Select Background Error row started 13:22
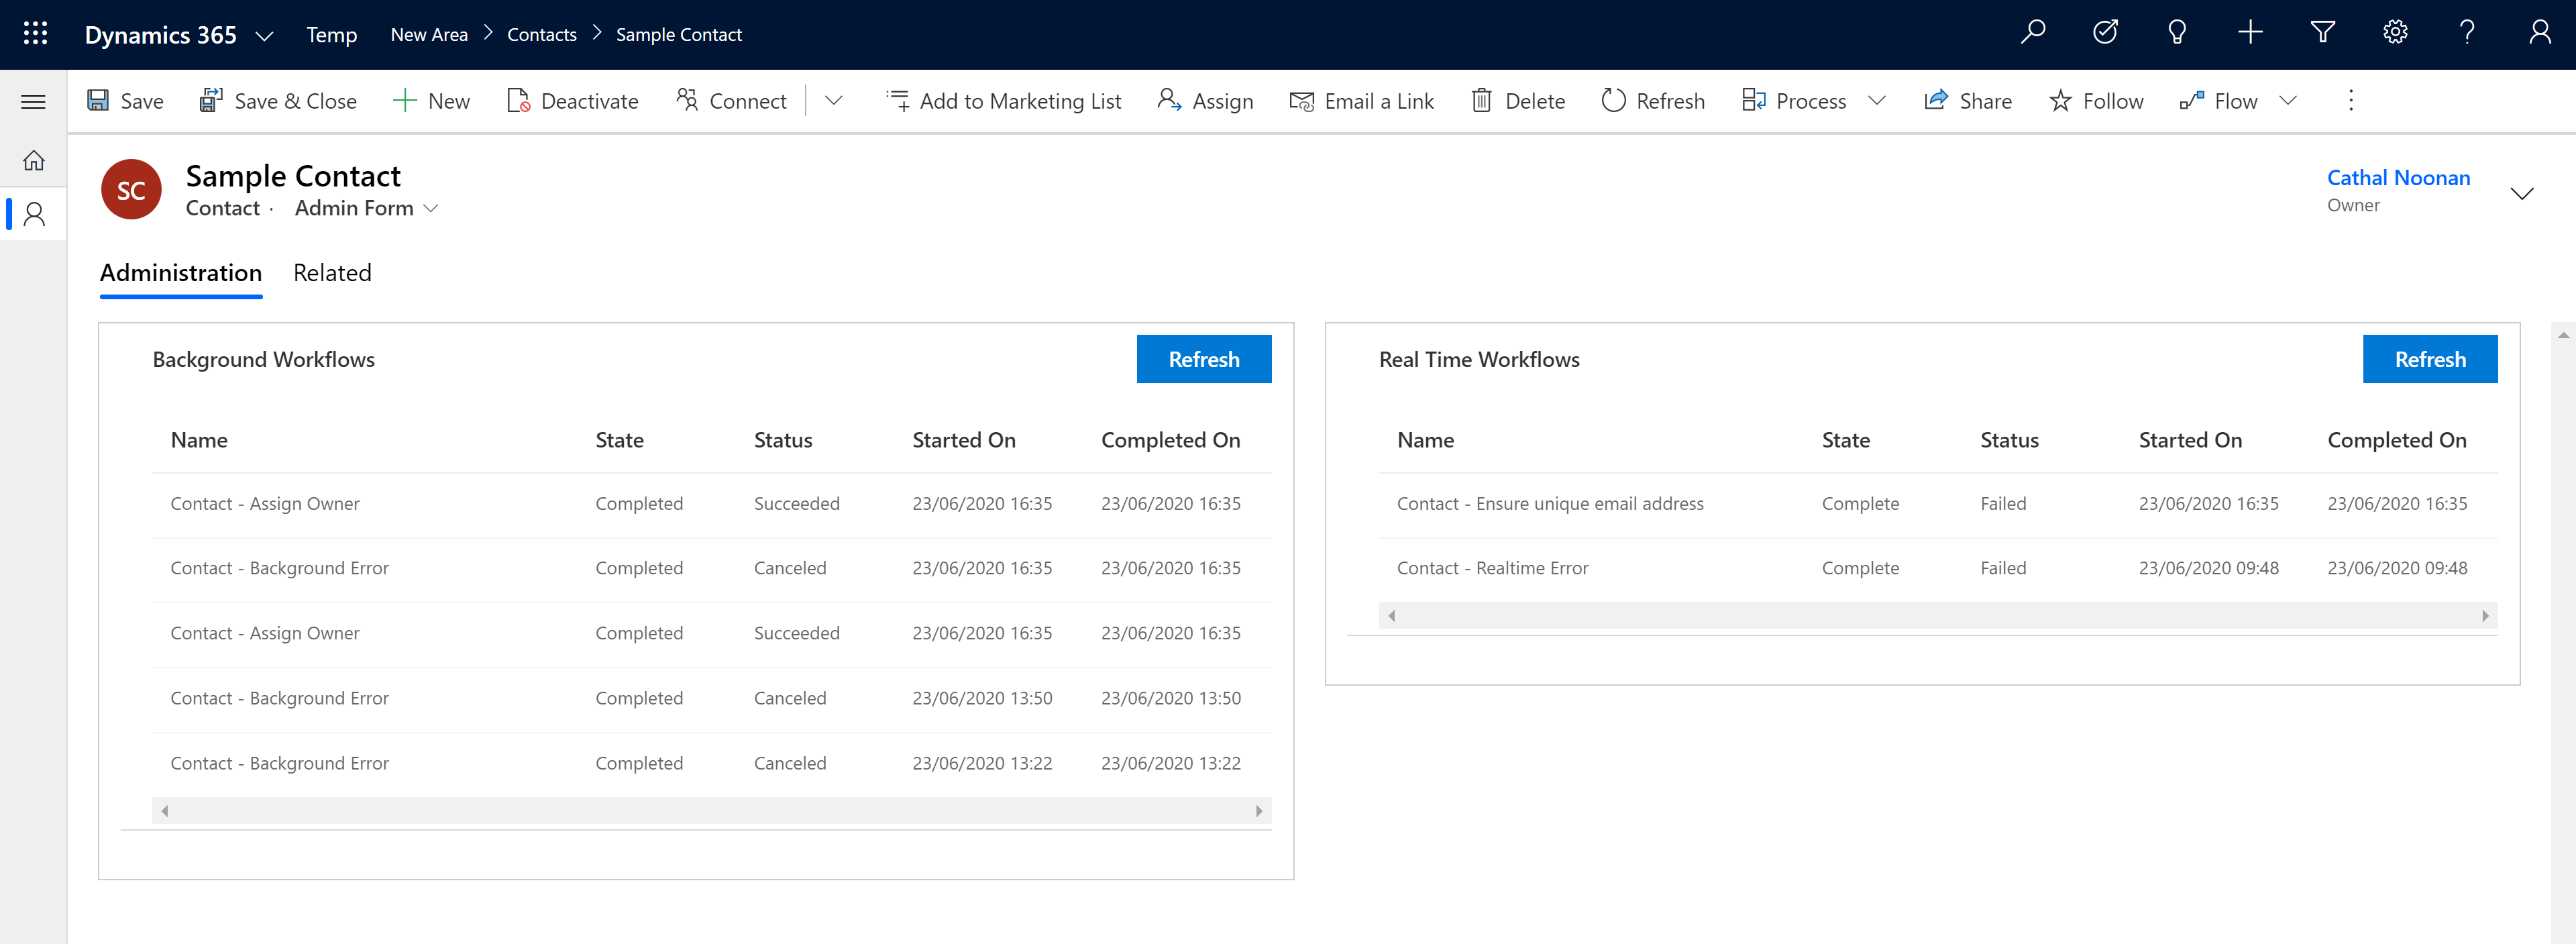 [x=712, y=763]
